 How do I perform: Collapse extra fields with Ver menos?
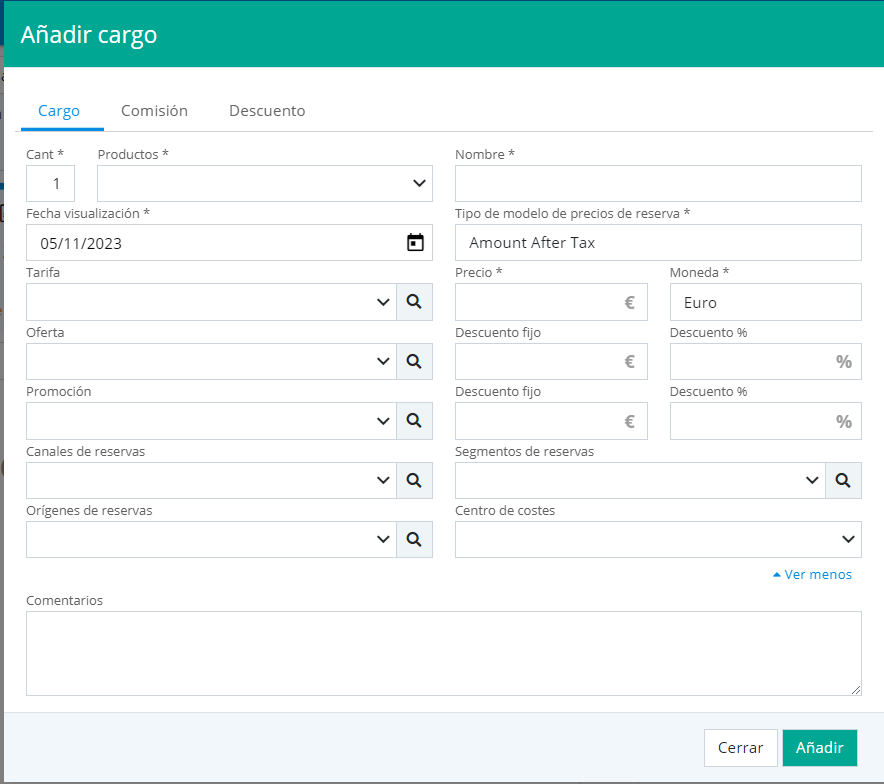click(812, 575)
